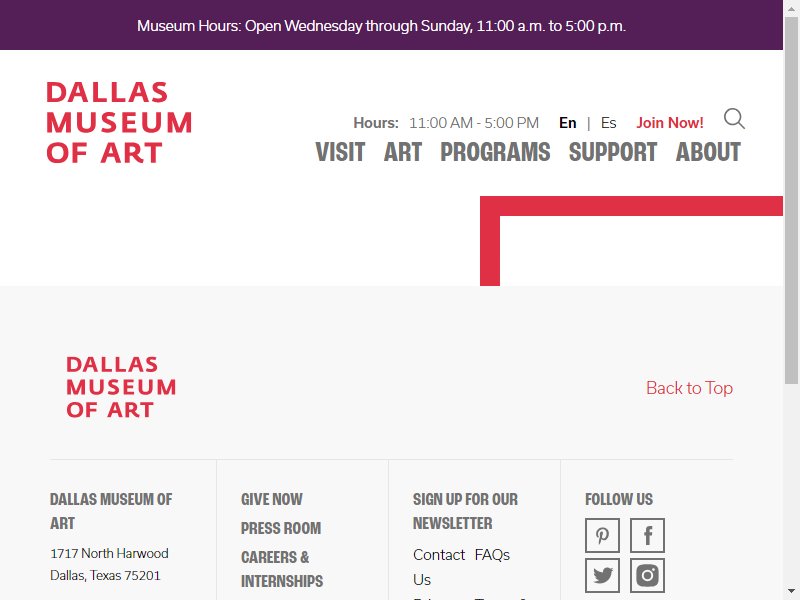Select the En language option

coord(567,123)
